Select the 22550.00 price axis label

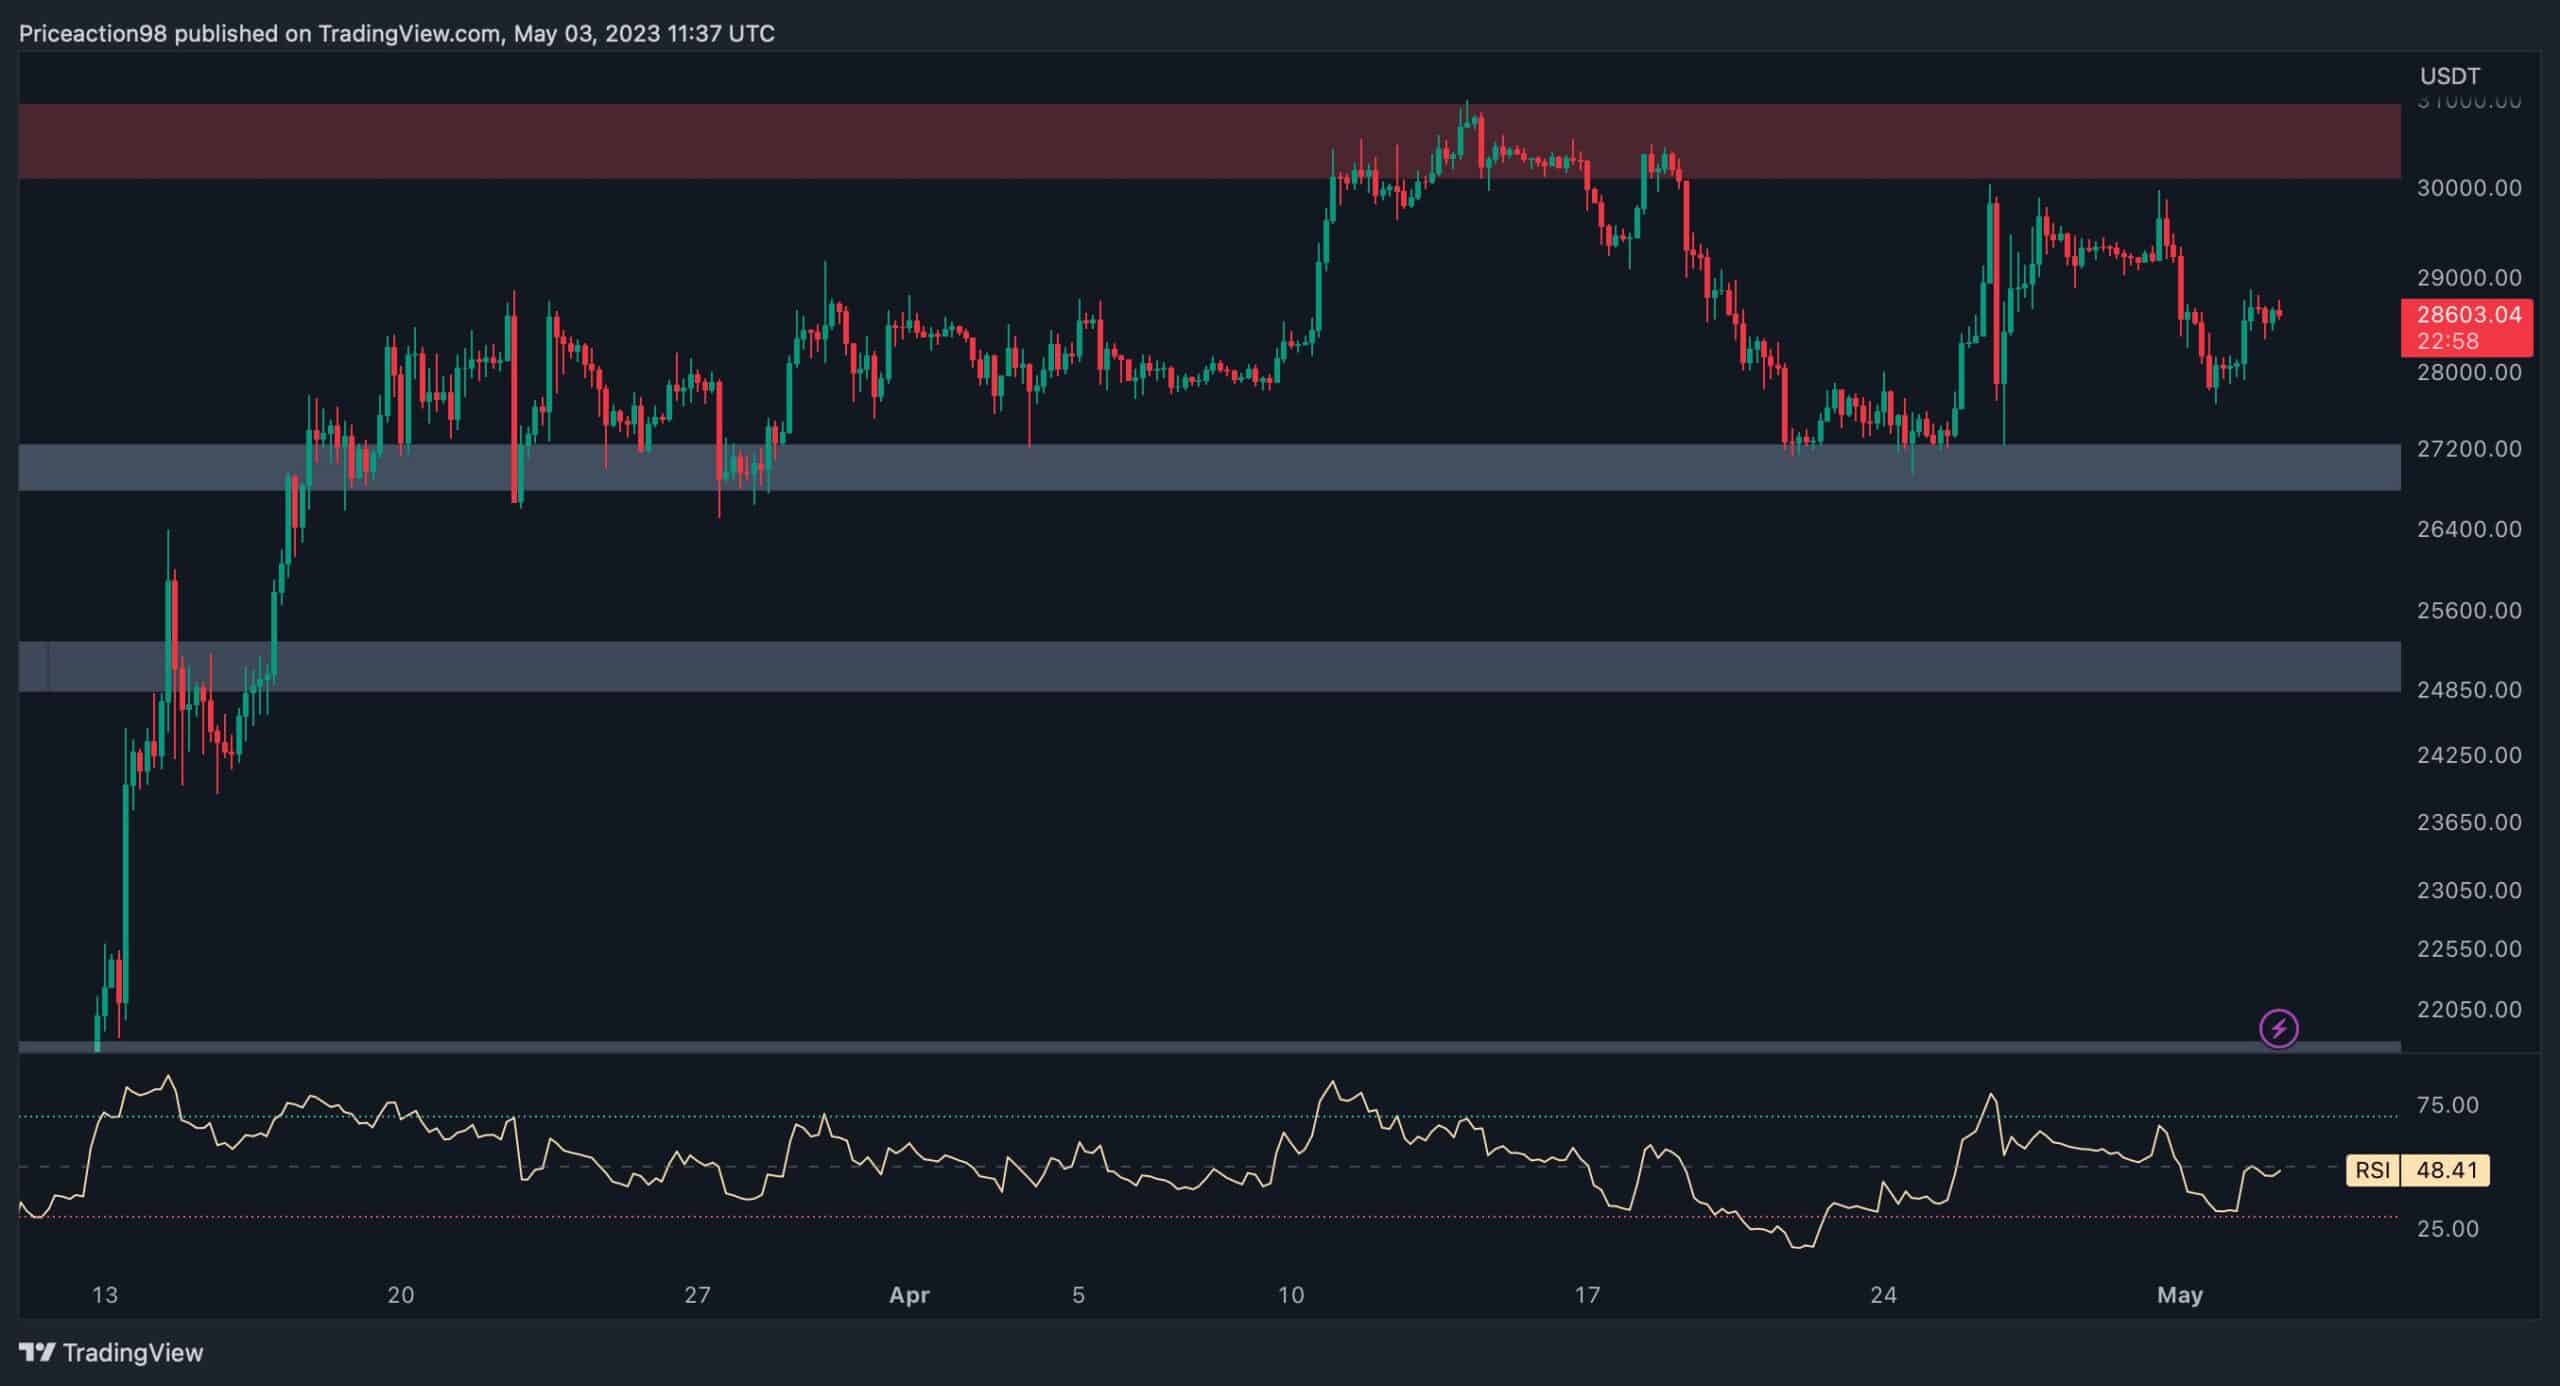(x=2469, y=949)
